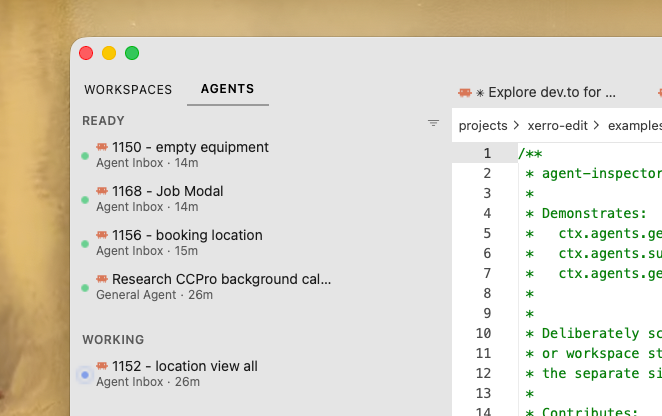Expand the chevron after projects breadcrumb
The image size is (662, 416).
[x=516, y=125]
